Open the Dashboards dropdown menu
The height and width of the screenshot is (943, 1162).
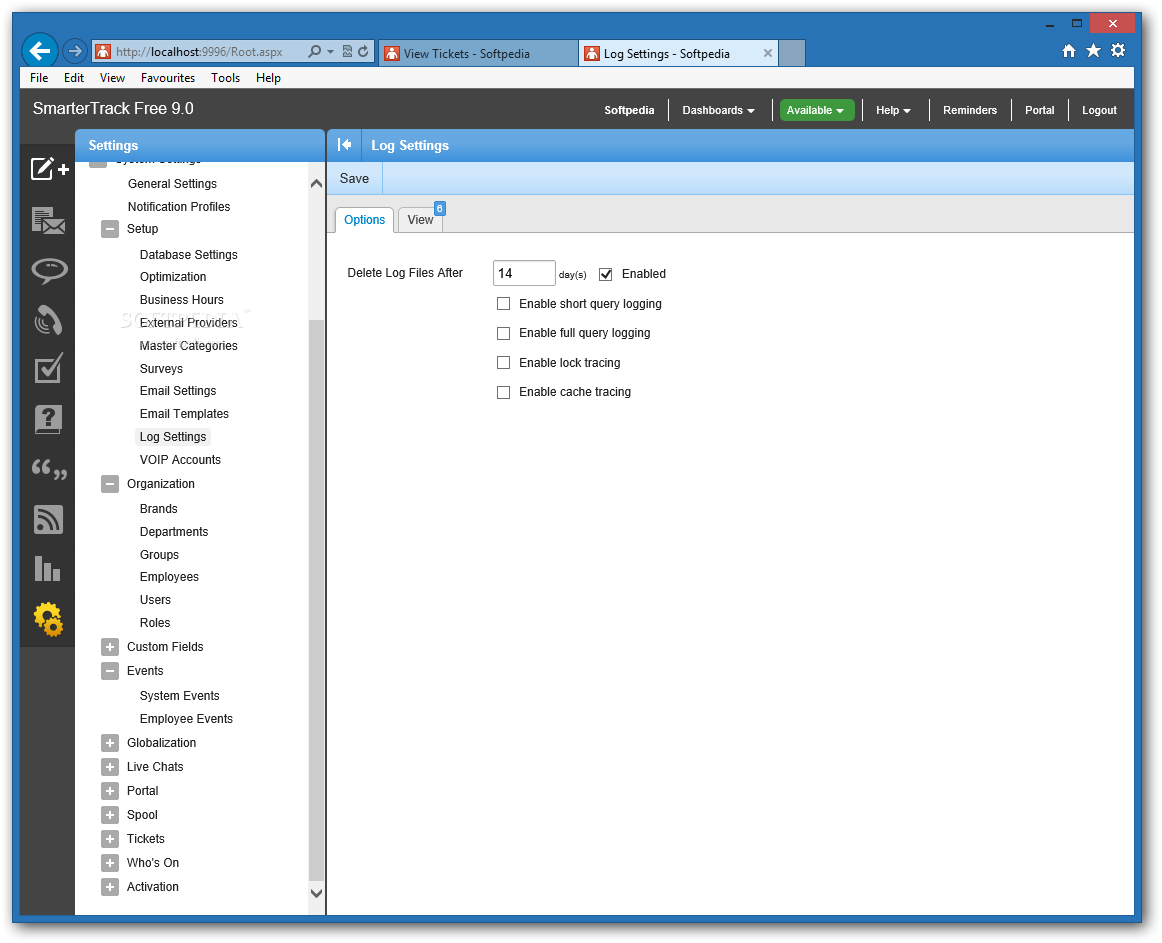click(x=718, y=110)
